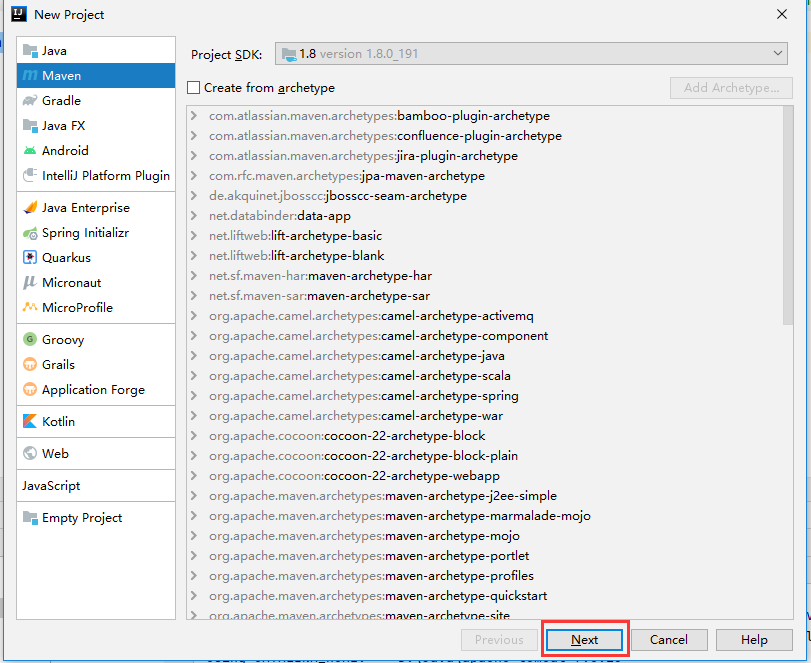811x663 pixels.
Task: Click the Java Enterprise icon
Action: tap(30, 207)
